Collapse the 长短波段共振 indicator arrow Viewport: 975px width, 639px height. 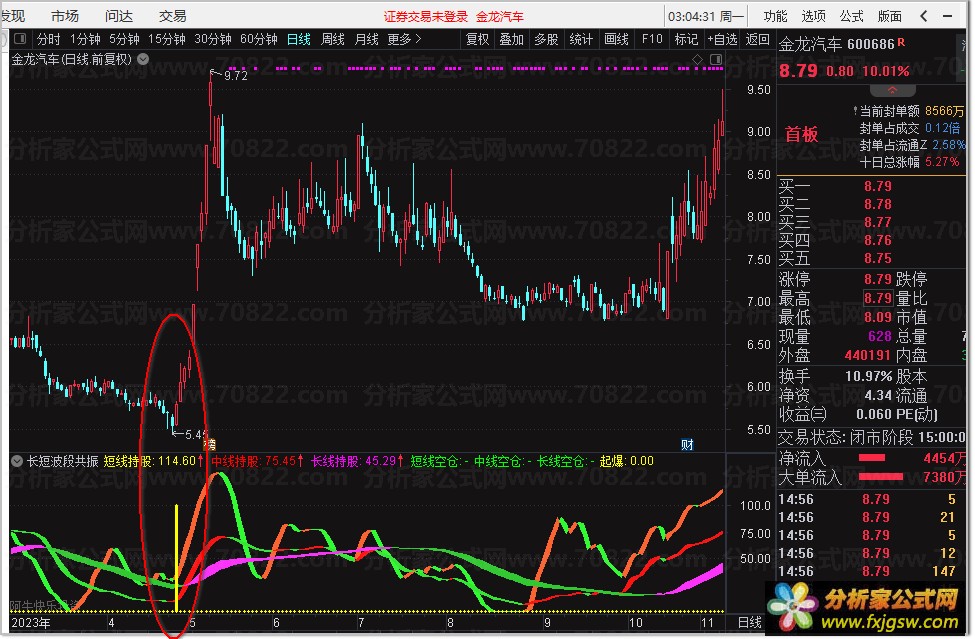tap(17, 461)
